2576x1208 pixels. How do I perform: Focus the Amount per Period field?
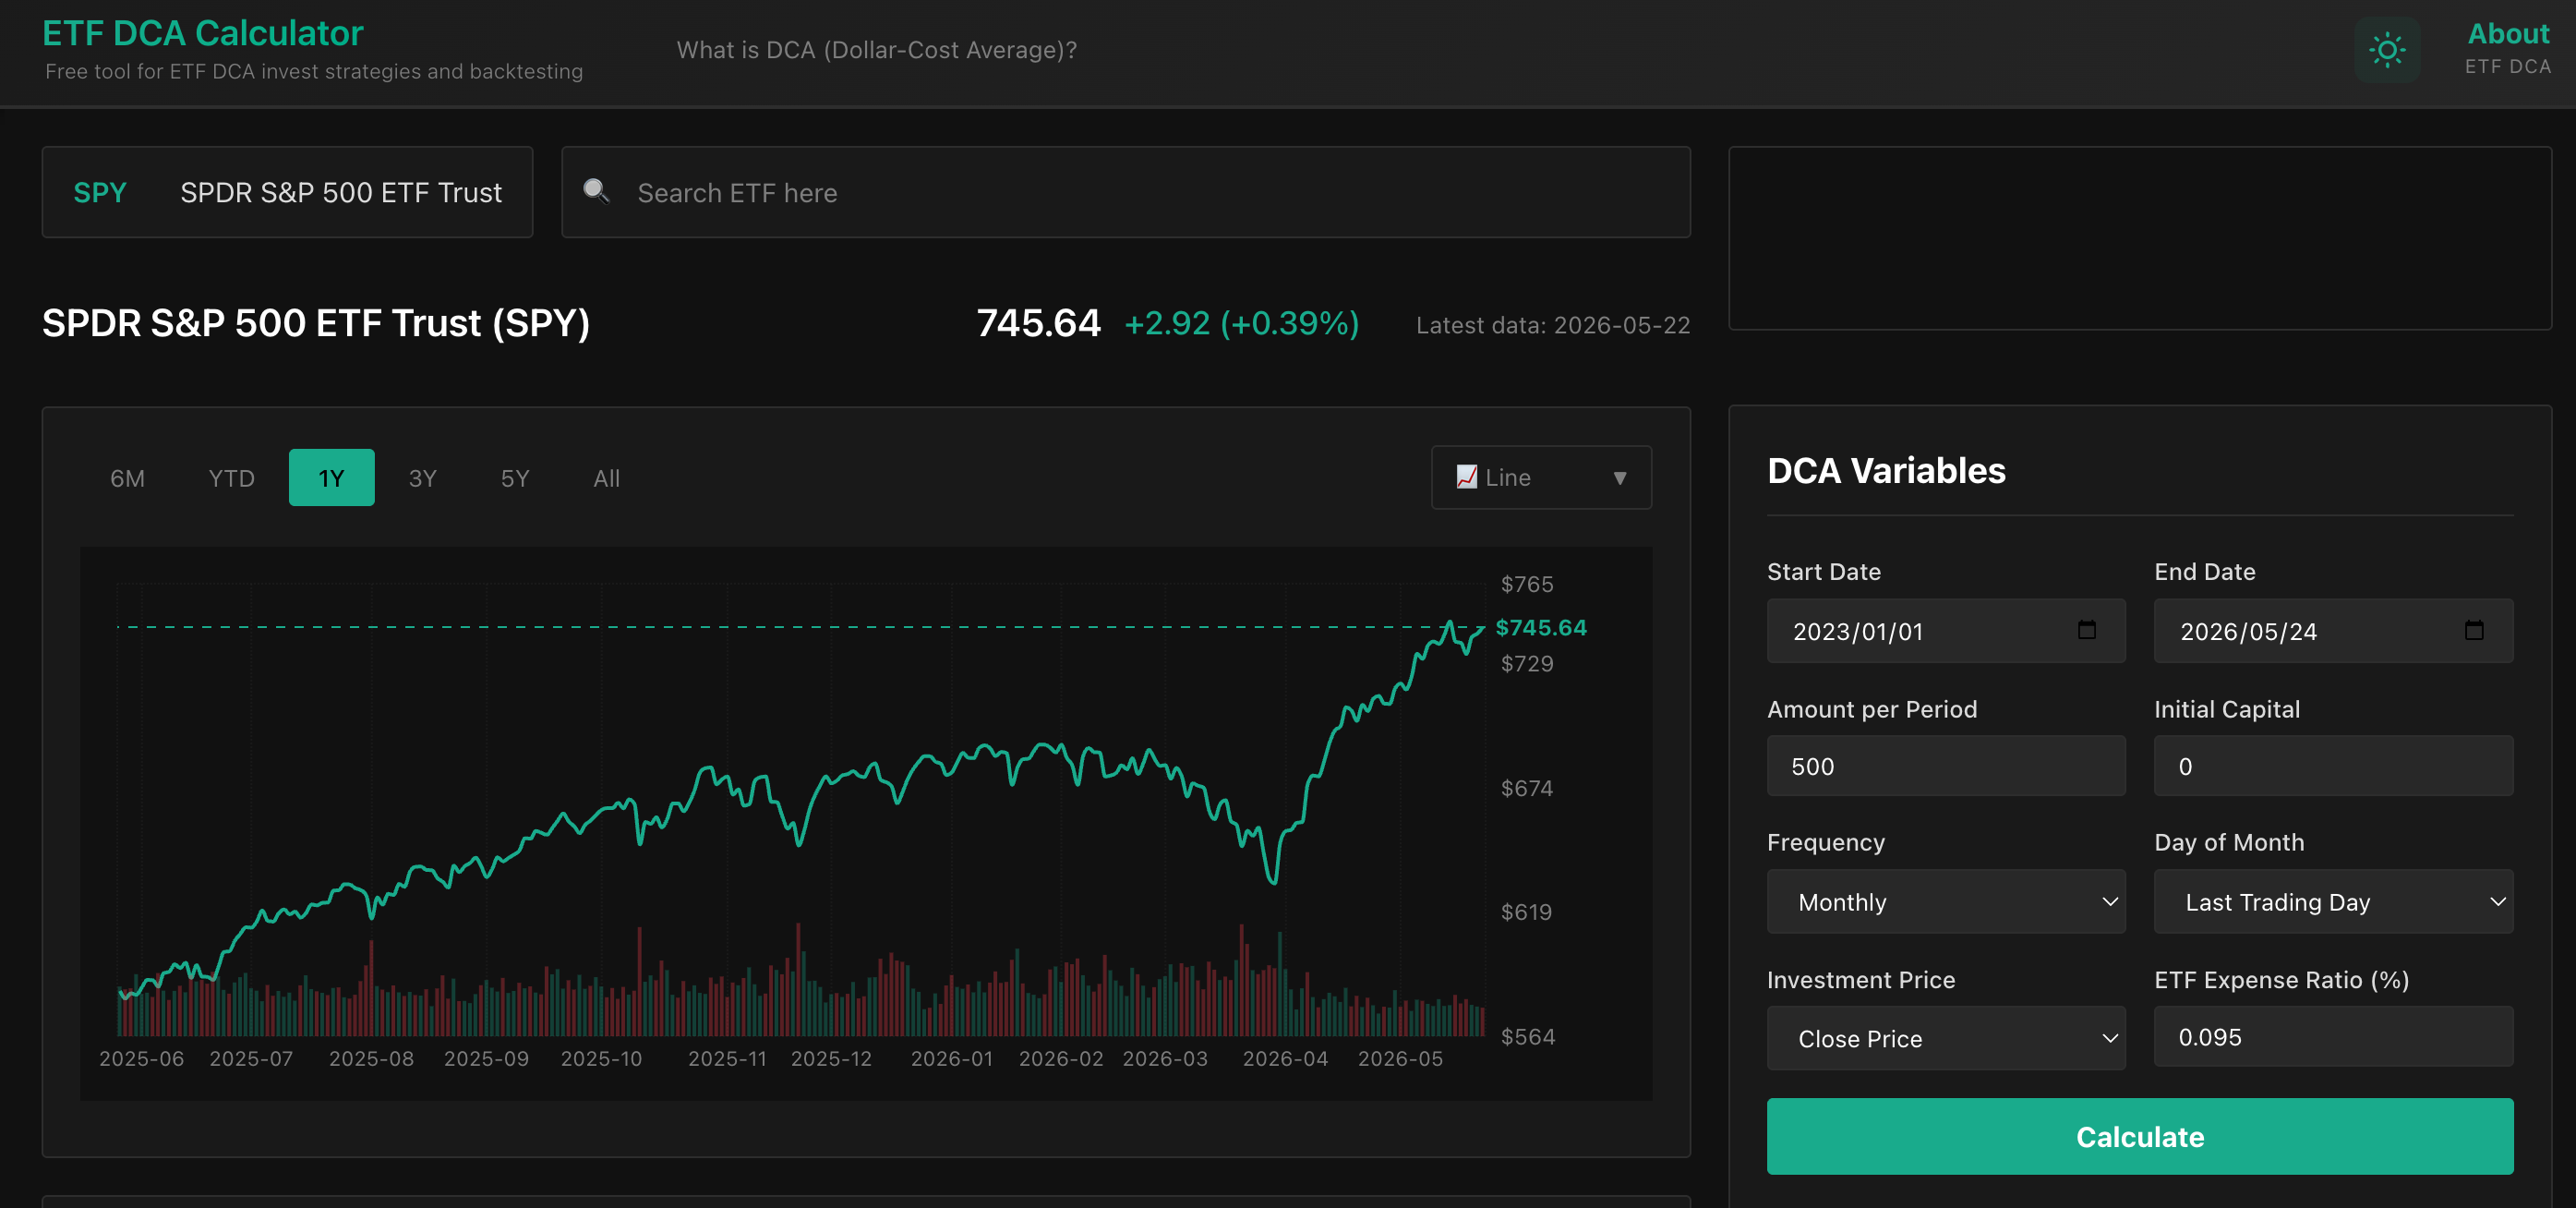pos(1945,766)
